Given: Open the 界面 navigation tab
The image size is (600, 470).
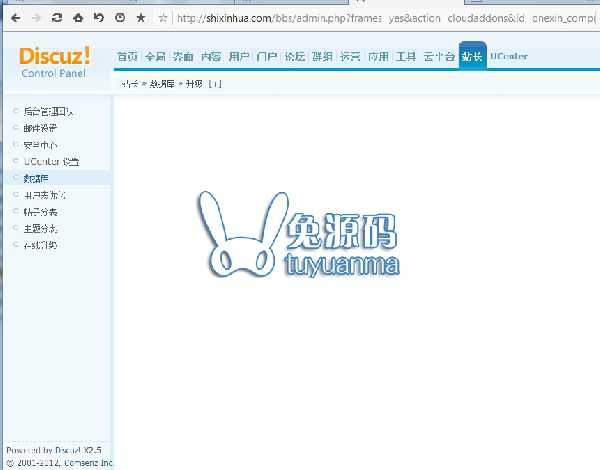Looking at the screenshot, I should click(183, 57).
